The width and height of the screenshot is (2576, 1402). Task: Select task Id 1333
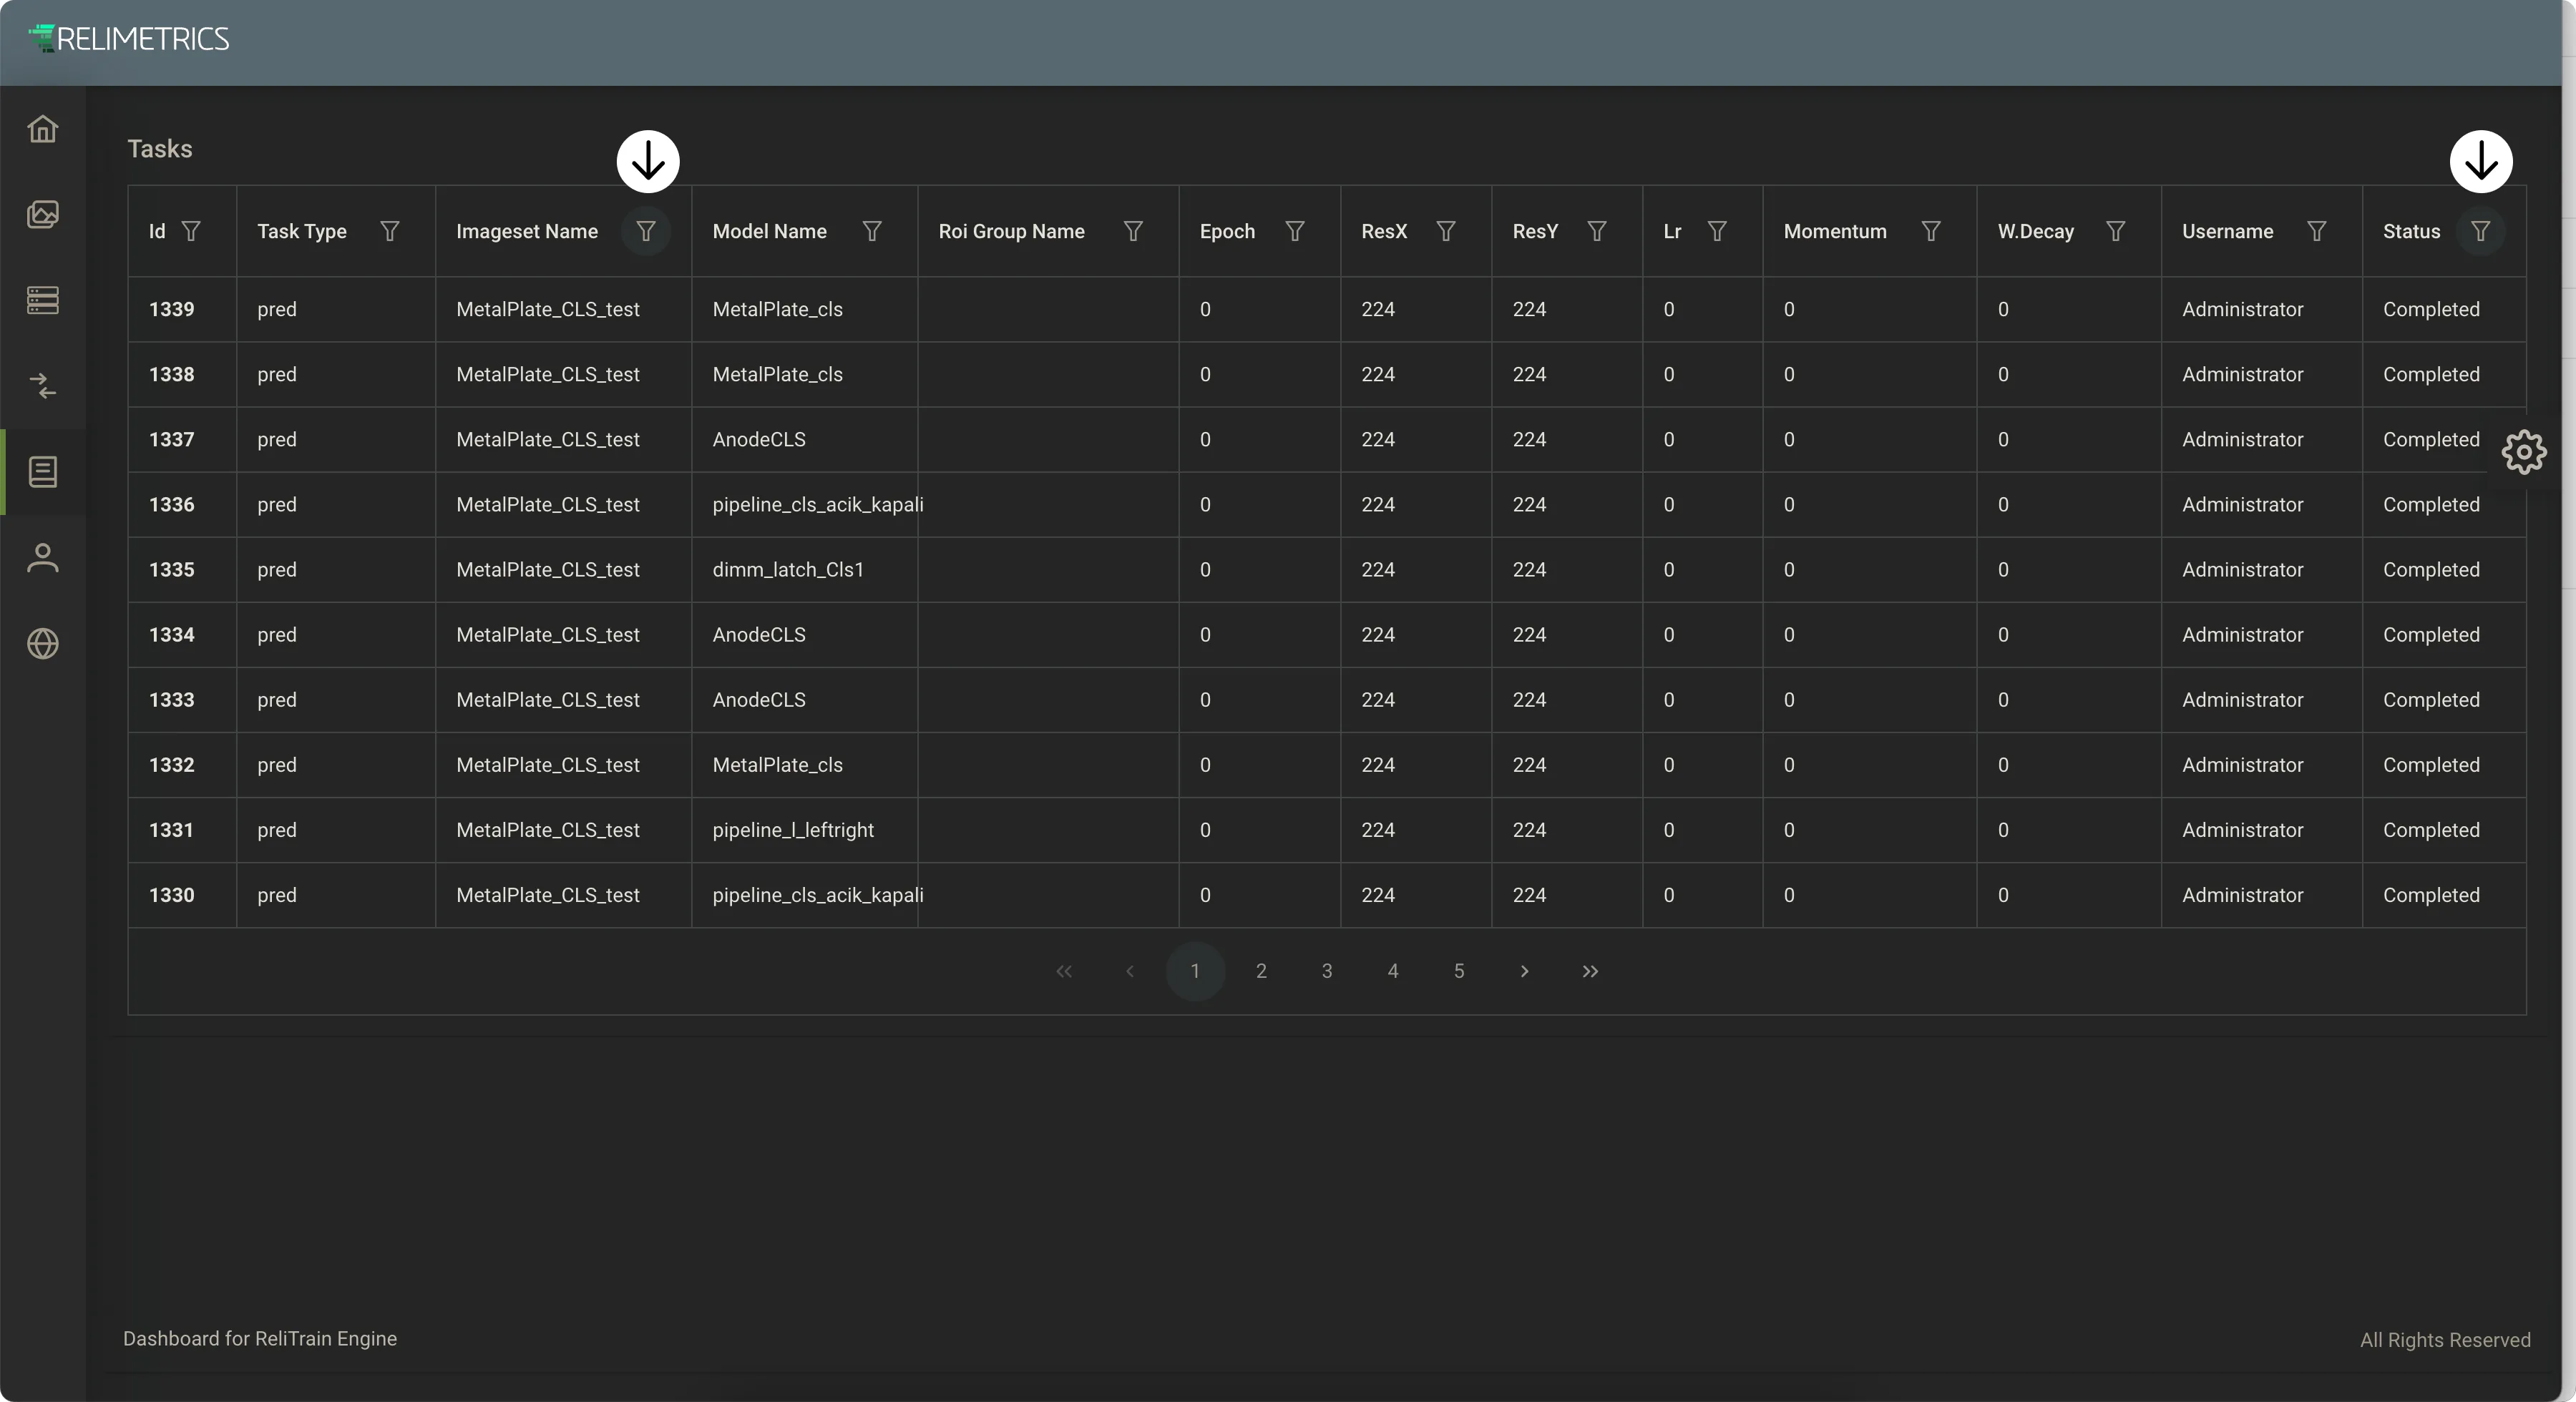point(172,699)
